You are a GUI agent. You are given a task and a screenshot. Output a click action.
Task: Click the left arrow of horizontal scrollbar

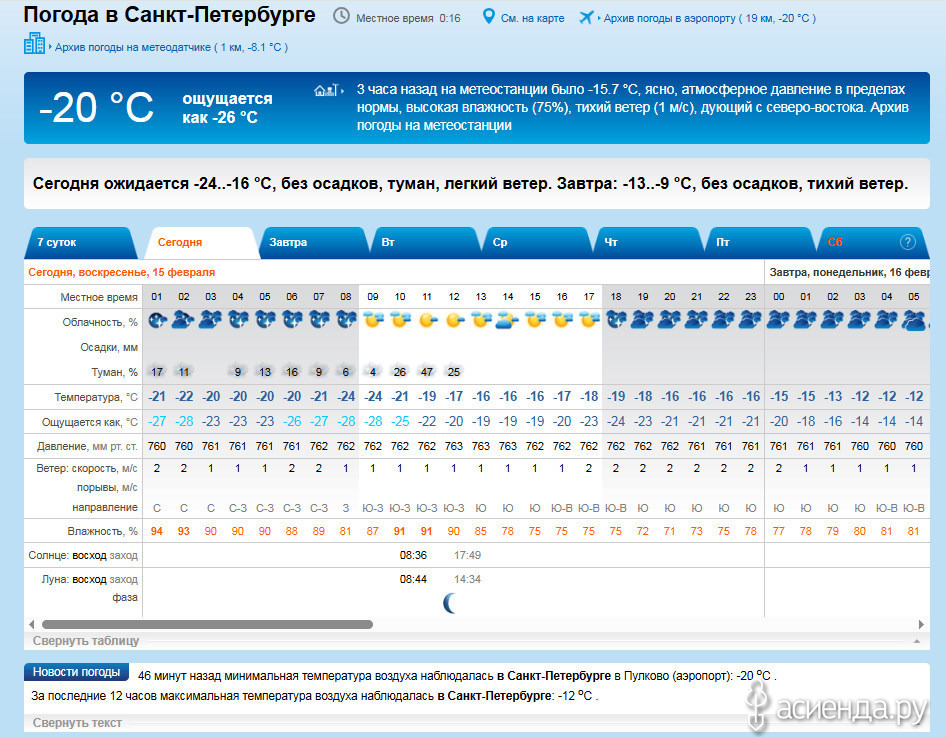[x=32, y=624]
